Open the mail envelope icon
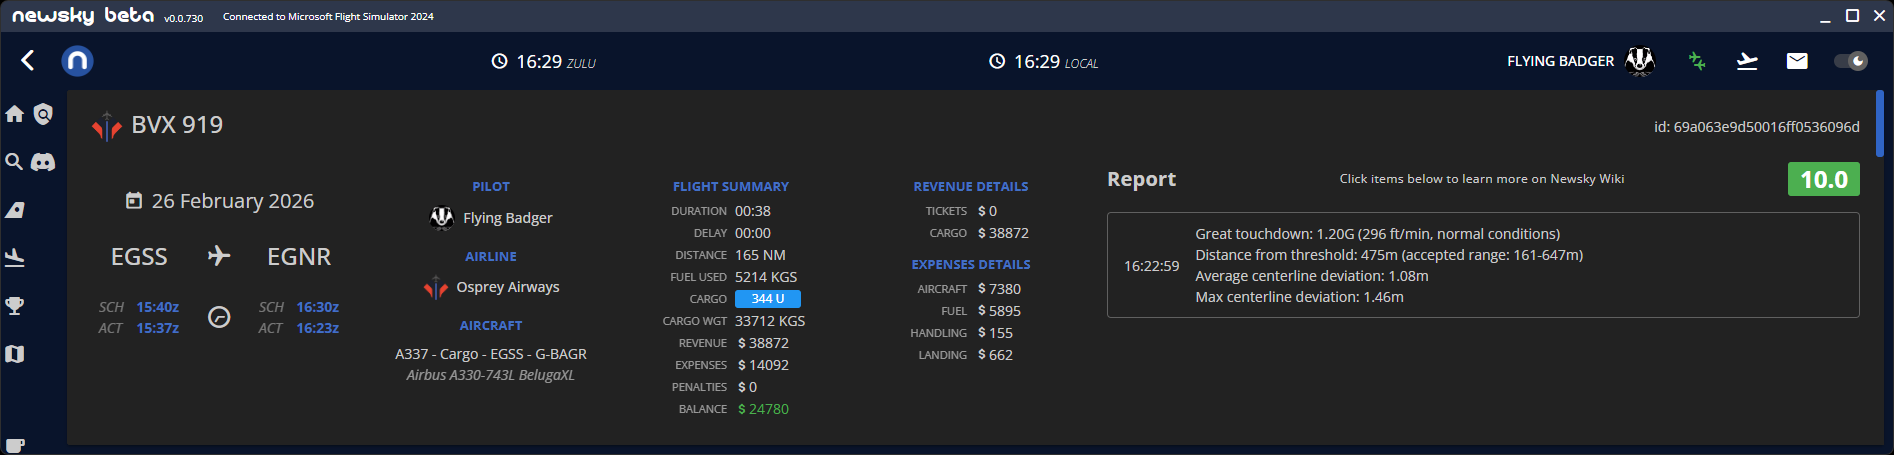Viewport: 1894px width, 455px height. click(1797, 61)
